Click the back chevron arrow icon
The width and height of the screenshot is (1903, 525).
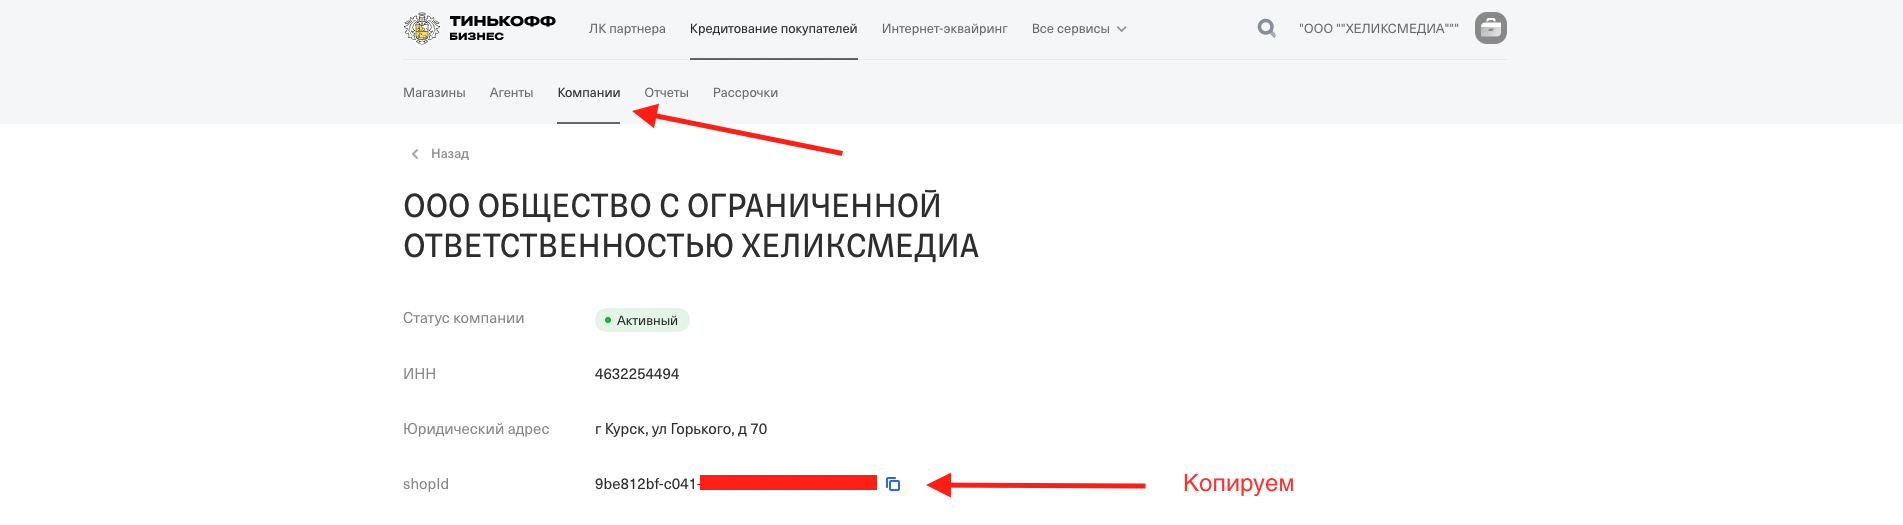coord(415,154)
